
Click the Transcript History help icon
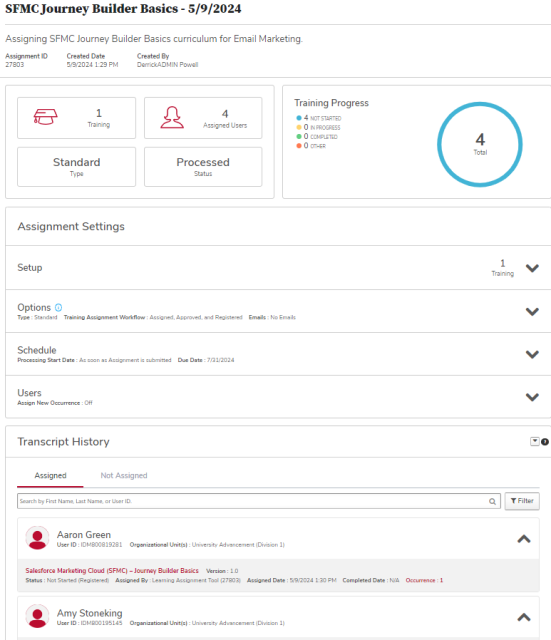click(544, 442)
